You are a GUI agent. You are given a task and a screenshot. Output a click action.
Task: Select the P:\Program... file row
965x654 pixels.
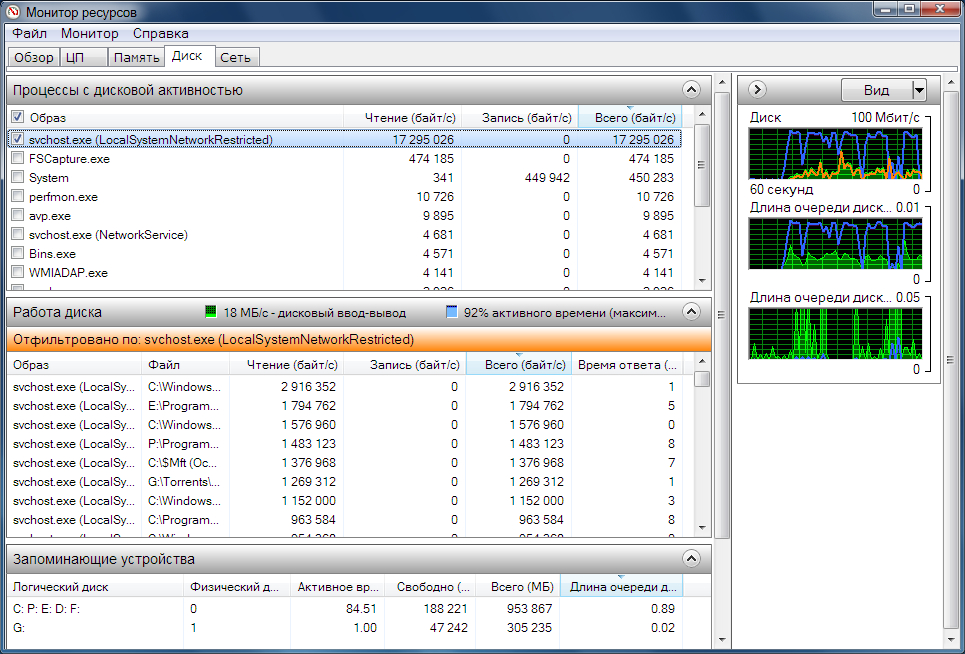[x=346, y=444]
